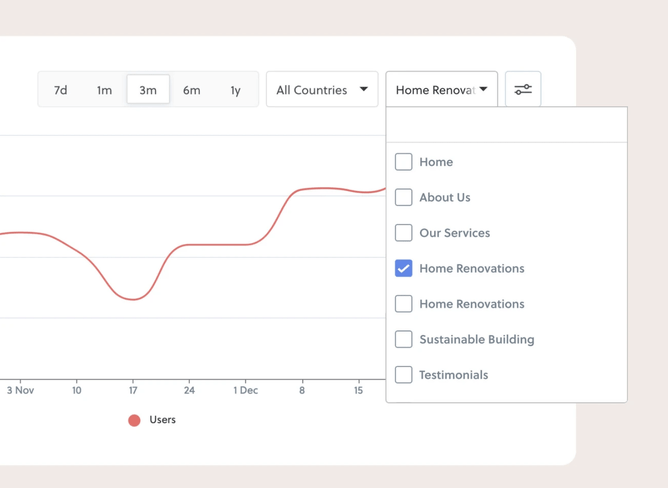Image resolution: width=668 pixels, height=488 pixels.
Task: Select the 7d time range
Action: pyautogui.click(x=61, y=90)
